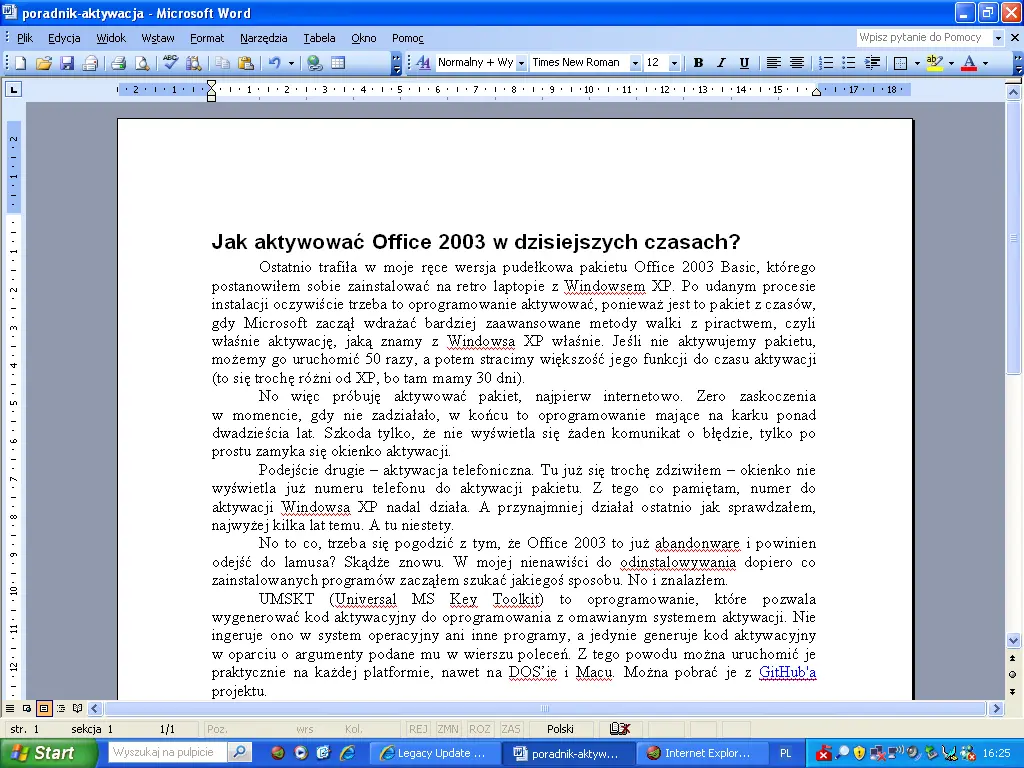Viewport: 1024px width, 768px height.
Task: Open the Tabela menu
Action: click(x=319, y=38)
